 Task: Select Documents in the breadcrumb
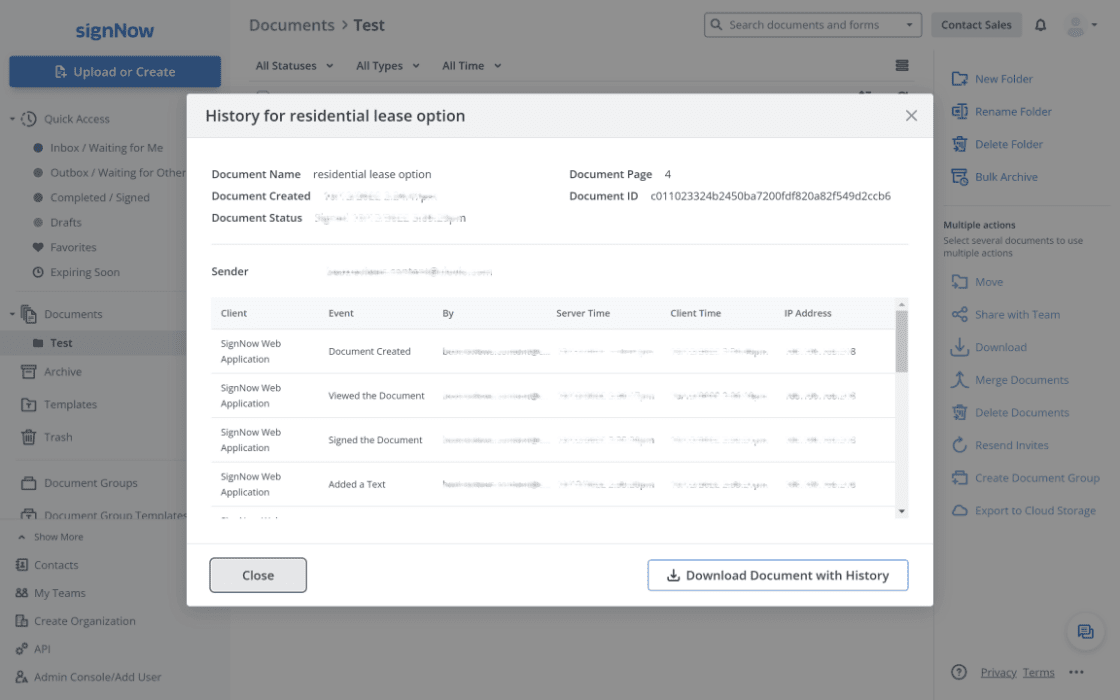tap(291, 24)
